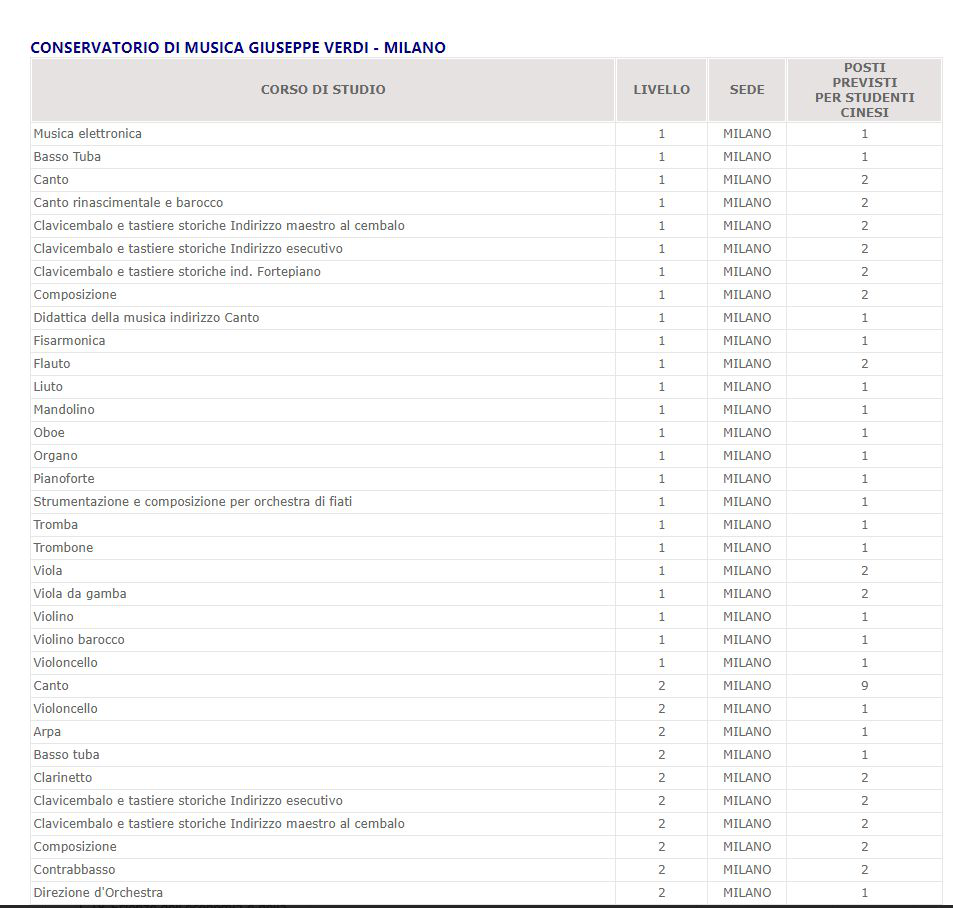Select the Violino barocco course row
The height and width of the screenshot is (908, 953).
tap(79, 640)
